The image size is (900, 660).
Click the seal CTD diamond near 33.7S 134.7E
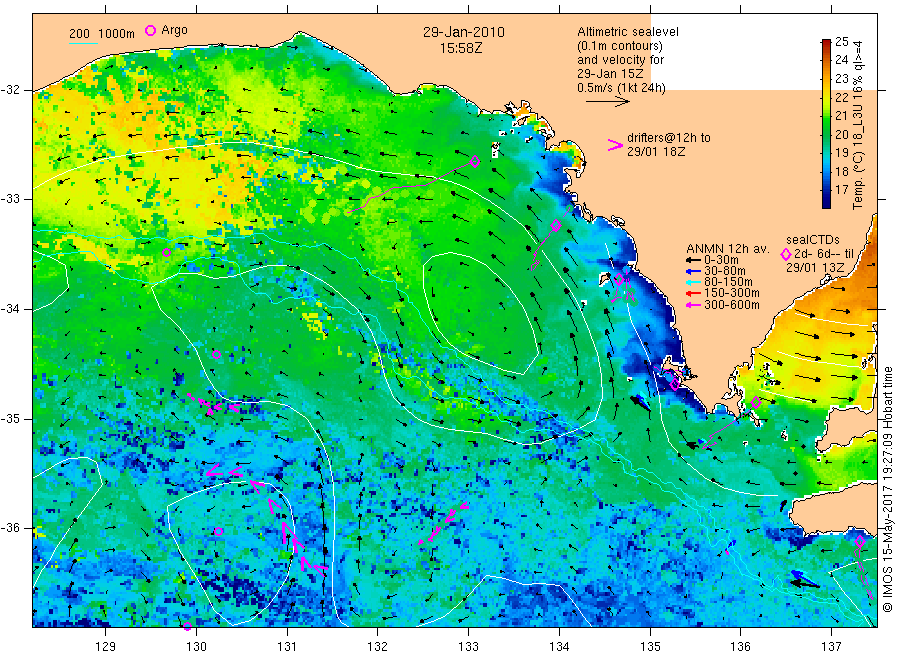pyautogui.click(x=619, y=279)
